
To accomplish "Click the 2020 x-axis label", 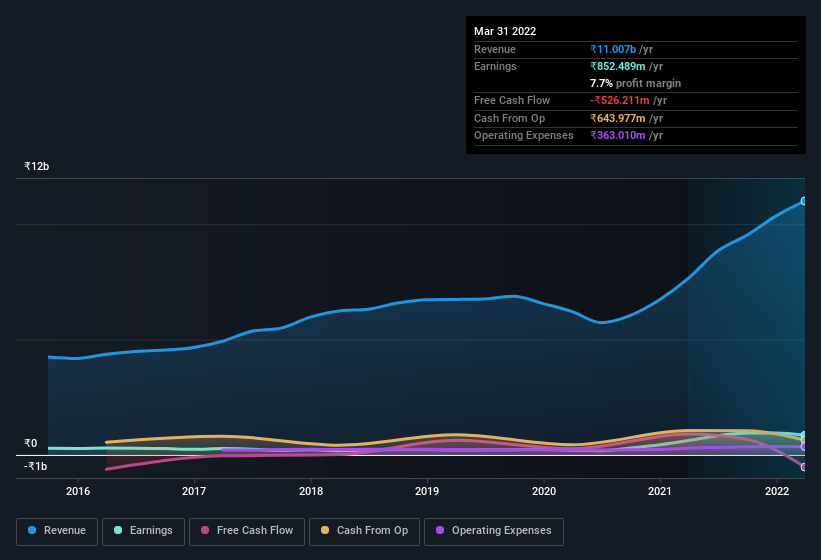I will pos(544,491).
